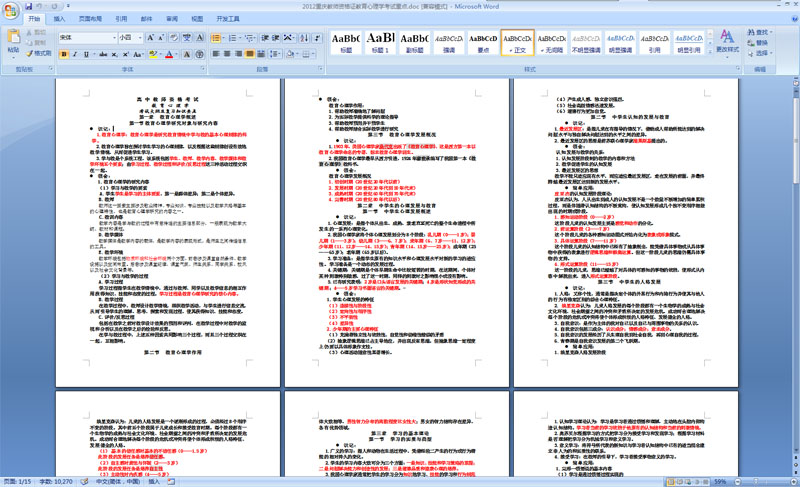The image size is (800, 487).
Task: Center align the text
Action: tap(227, 54)
